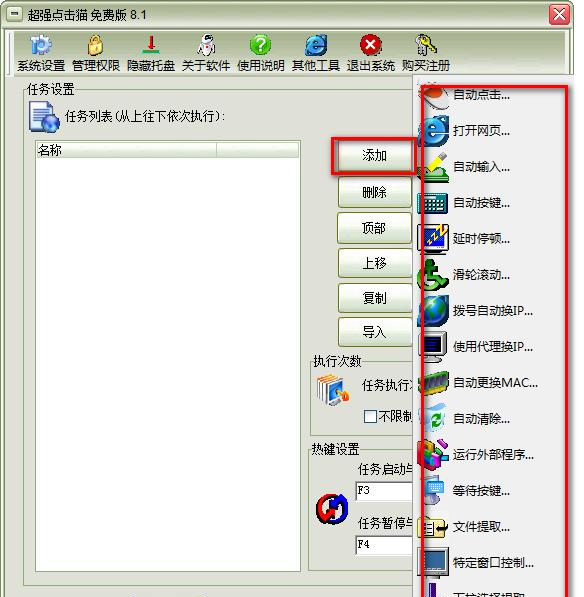Select the 自动按键... keyboard icon
Viewport: 584px width, 597px height.
432,203
